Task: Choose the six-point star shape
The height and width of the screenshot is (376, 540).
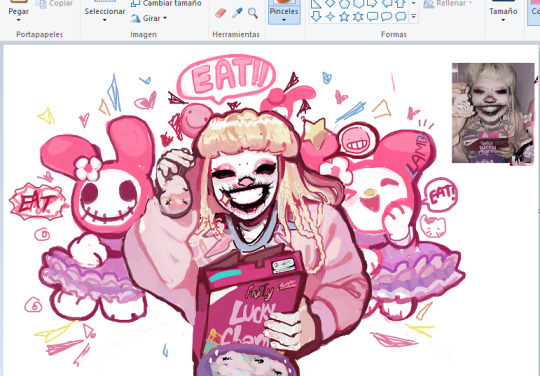Action: click(x=358, y=16)
